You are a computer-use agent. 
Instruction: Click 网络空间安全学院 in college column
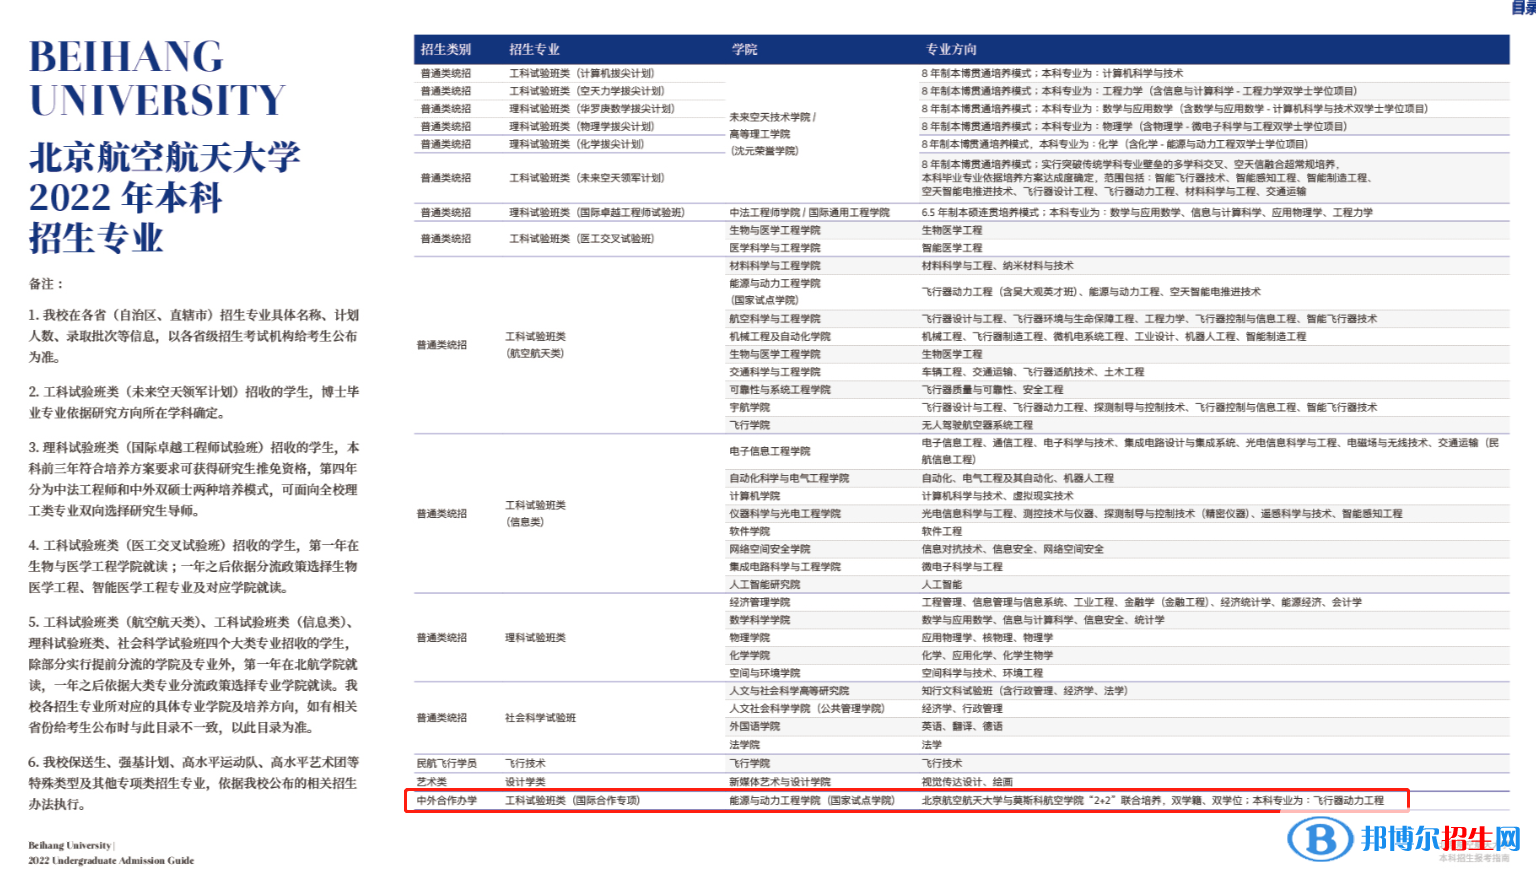click(x=769, y=549)
